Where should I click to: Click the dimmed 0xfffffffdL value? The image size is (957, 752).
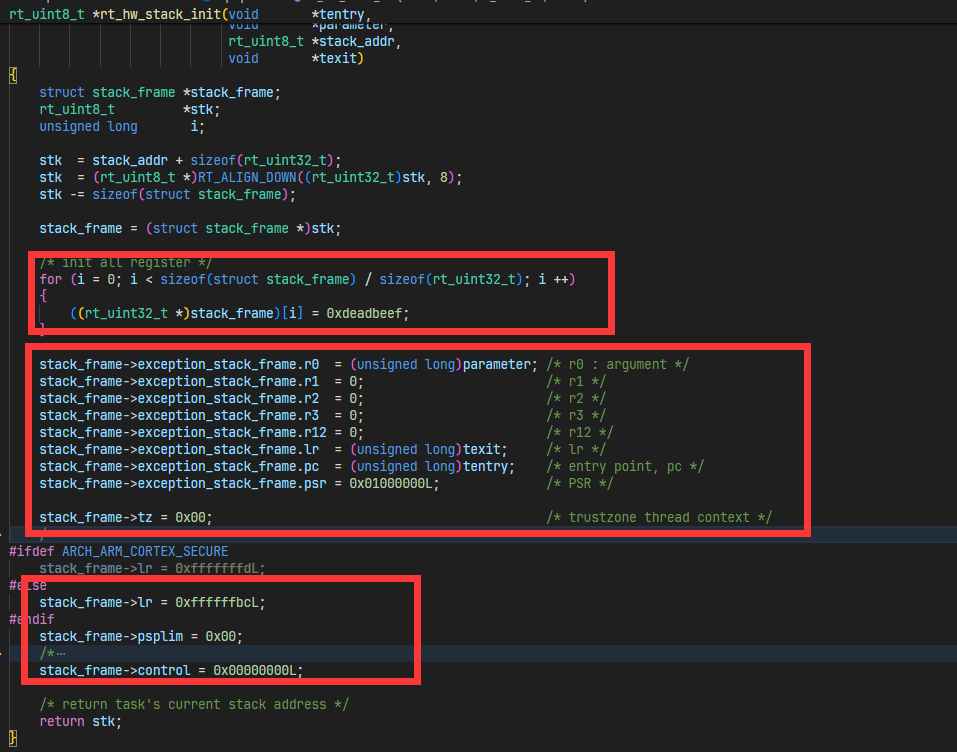[217, 568]
